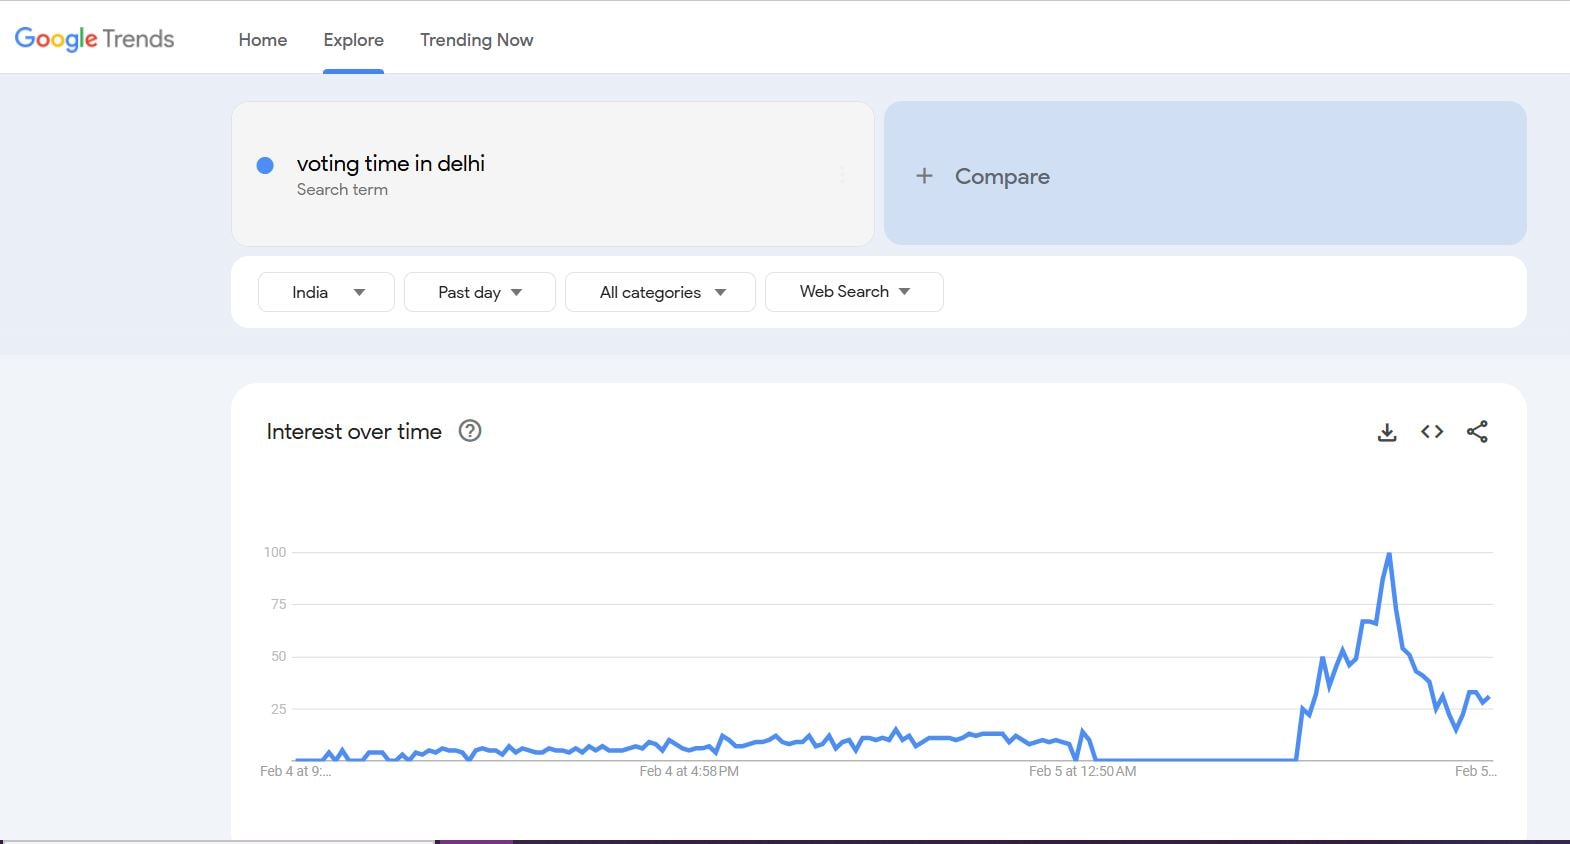Open the Trending Now tab
1570x844 pixels.
point(476,40)
